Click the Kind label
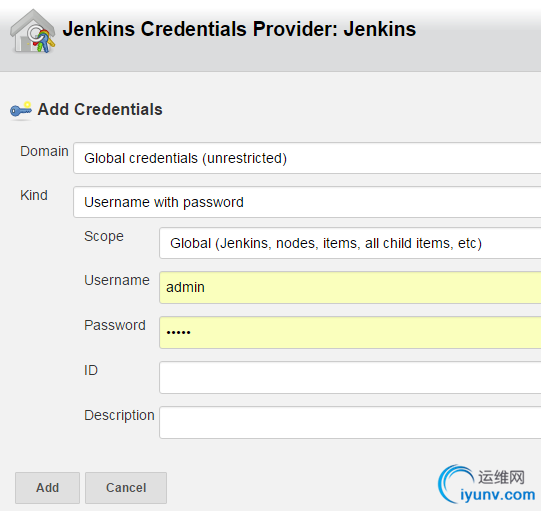Viewport: 541px width, 511px height. pos(34,195)
